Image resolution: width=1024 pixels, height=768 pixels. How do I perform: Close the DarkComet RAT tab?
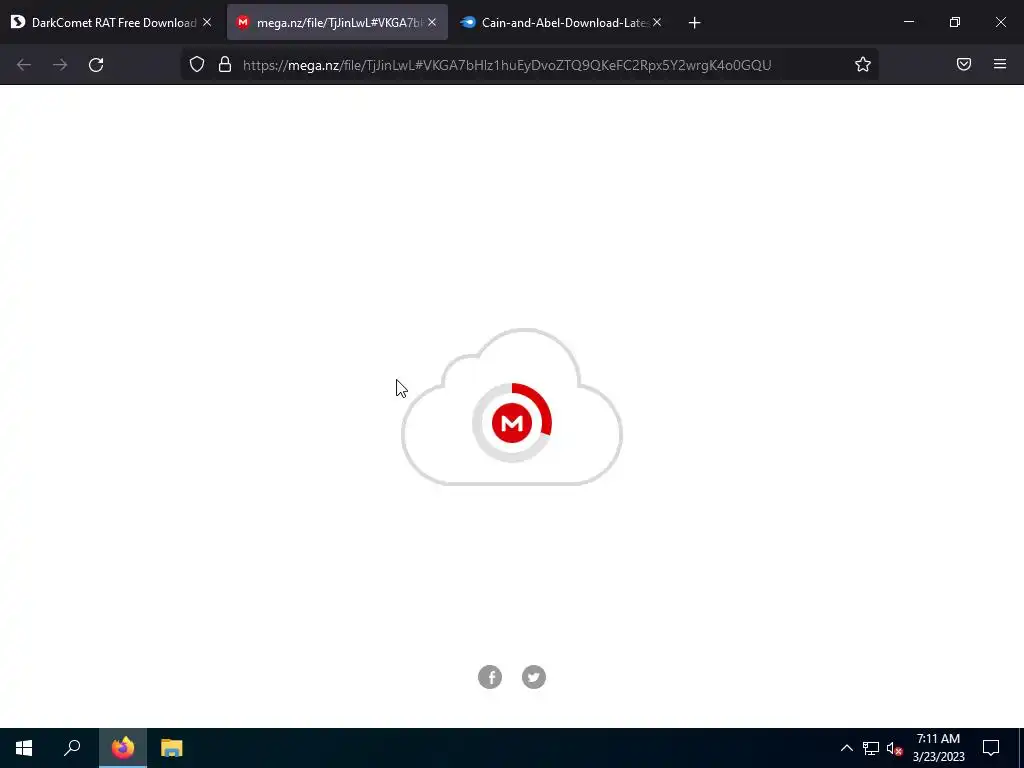point(207,22)
